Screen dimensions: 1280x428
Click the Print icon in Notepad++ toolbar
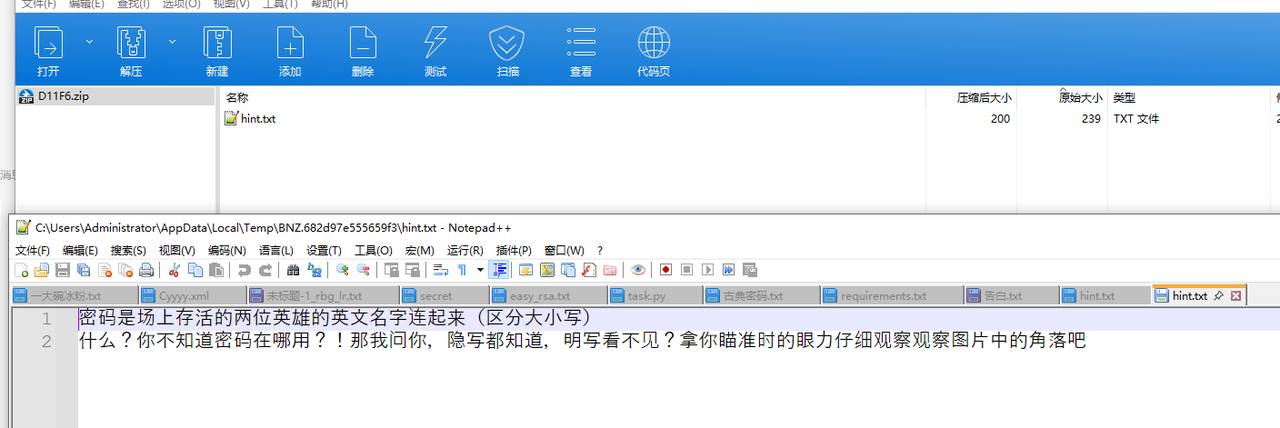(146, 270)
